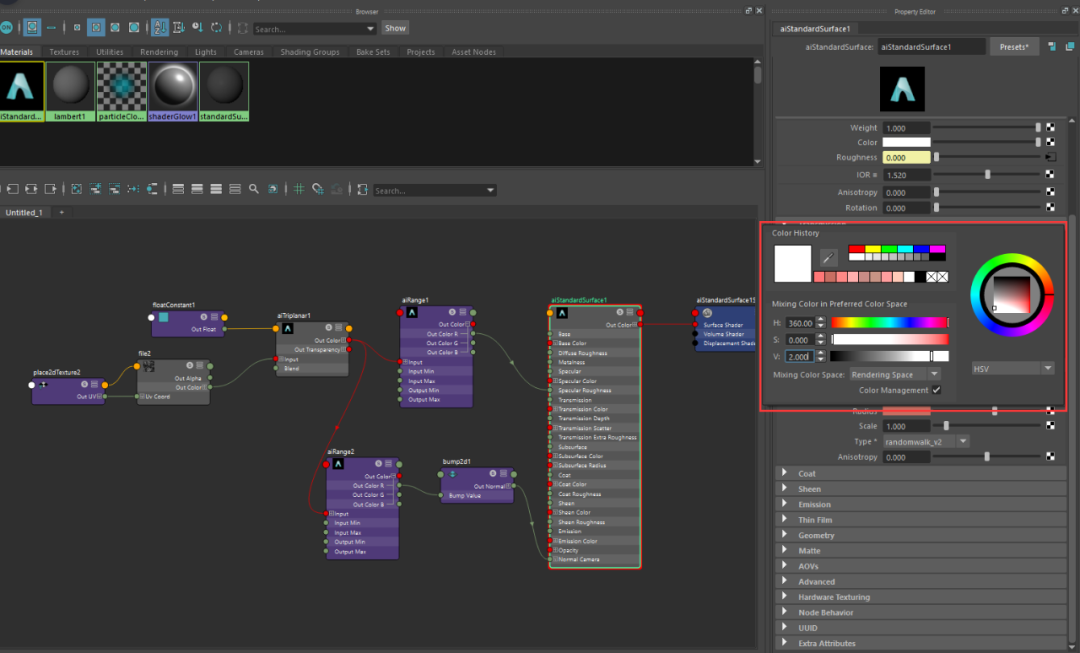Open the Rendering Space dropdown

(895, 374)
